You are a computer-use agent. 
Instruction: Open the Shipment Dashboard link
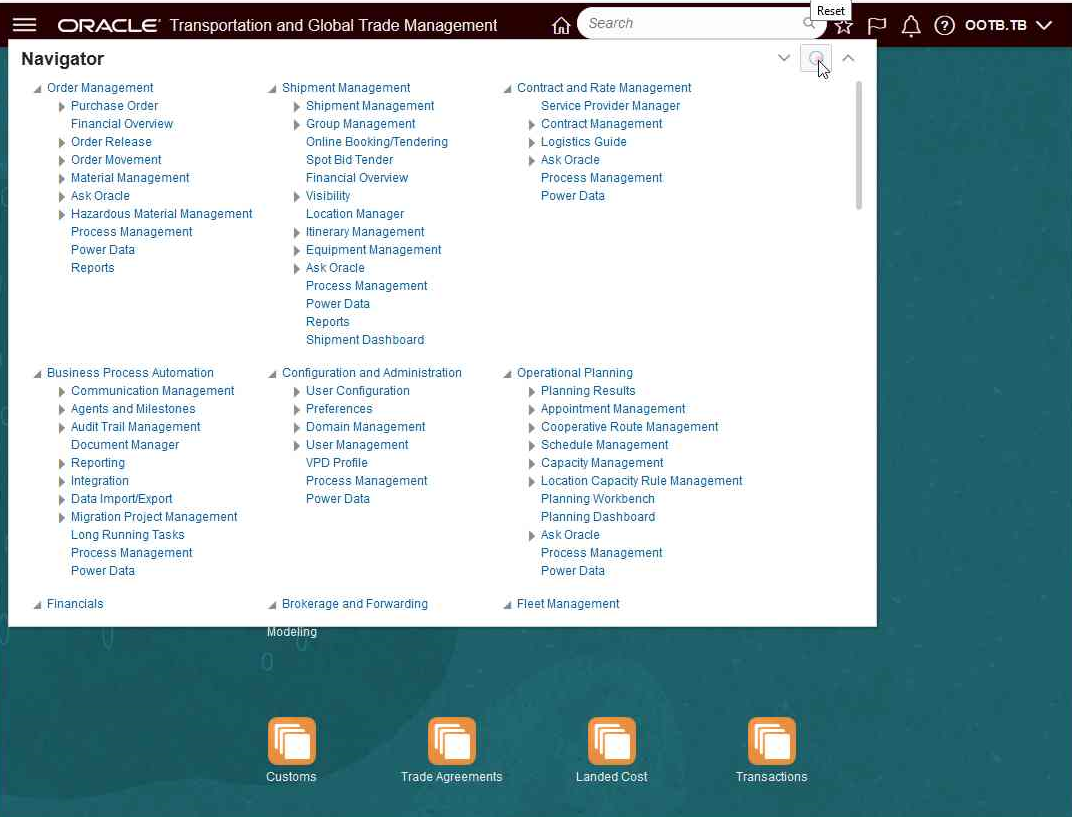point(365,340)
